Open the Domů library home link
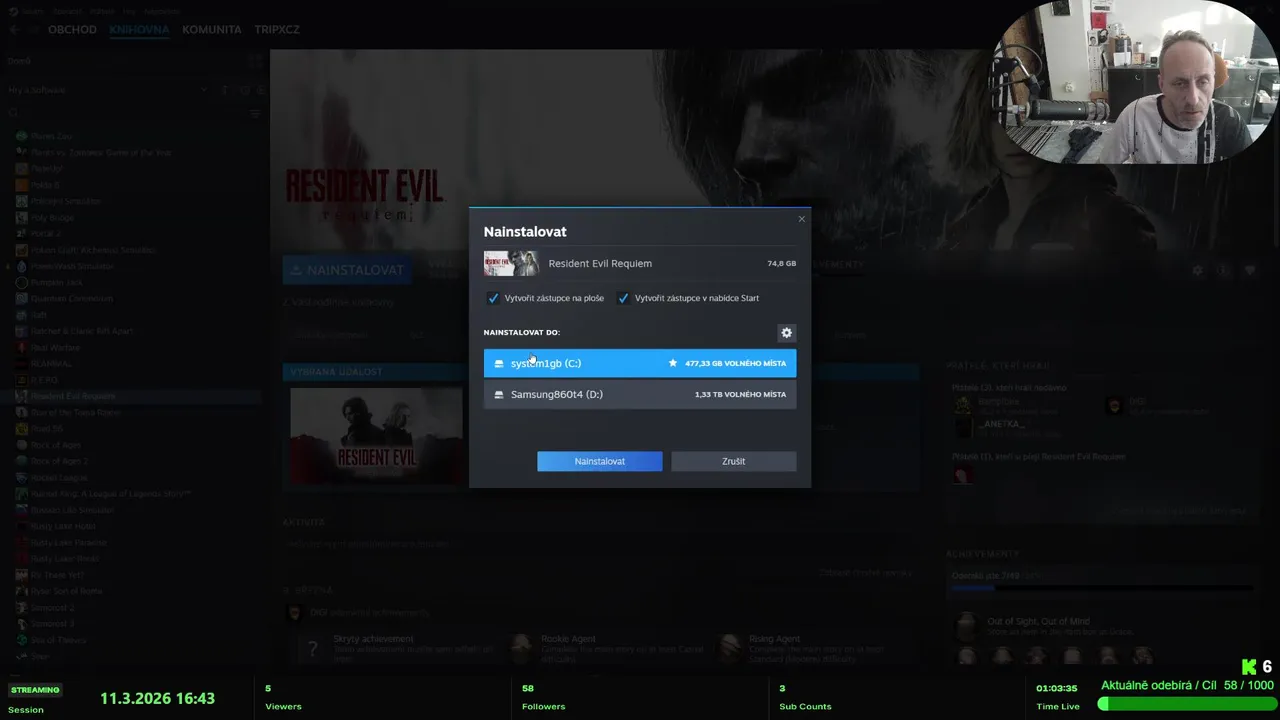 click(20, 61)
